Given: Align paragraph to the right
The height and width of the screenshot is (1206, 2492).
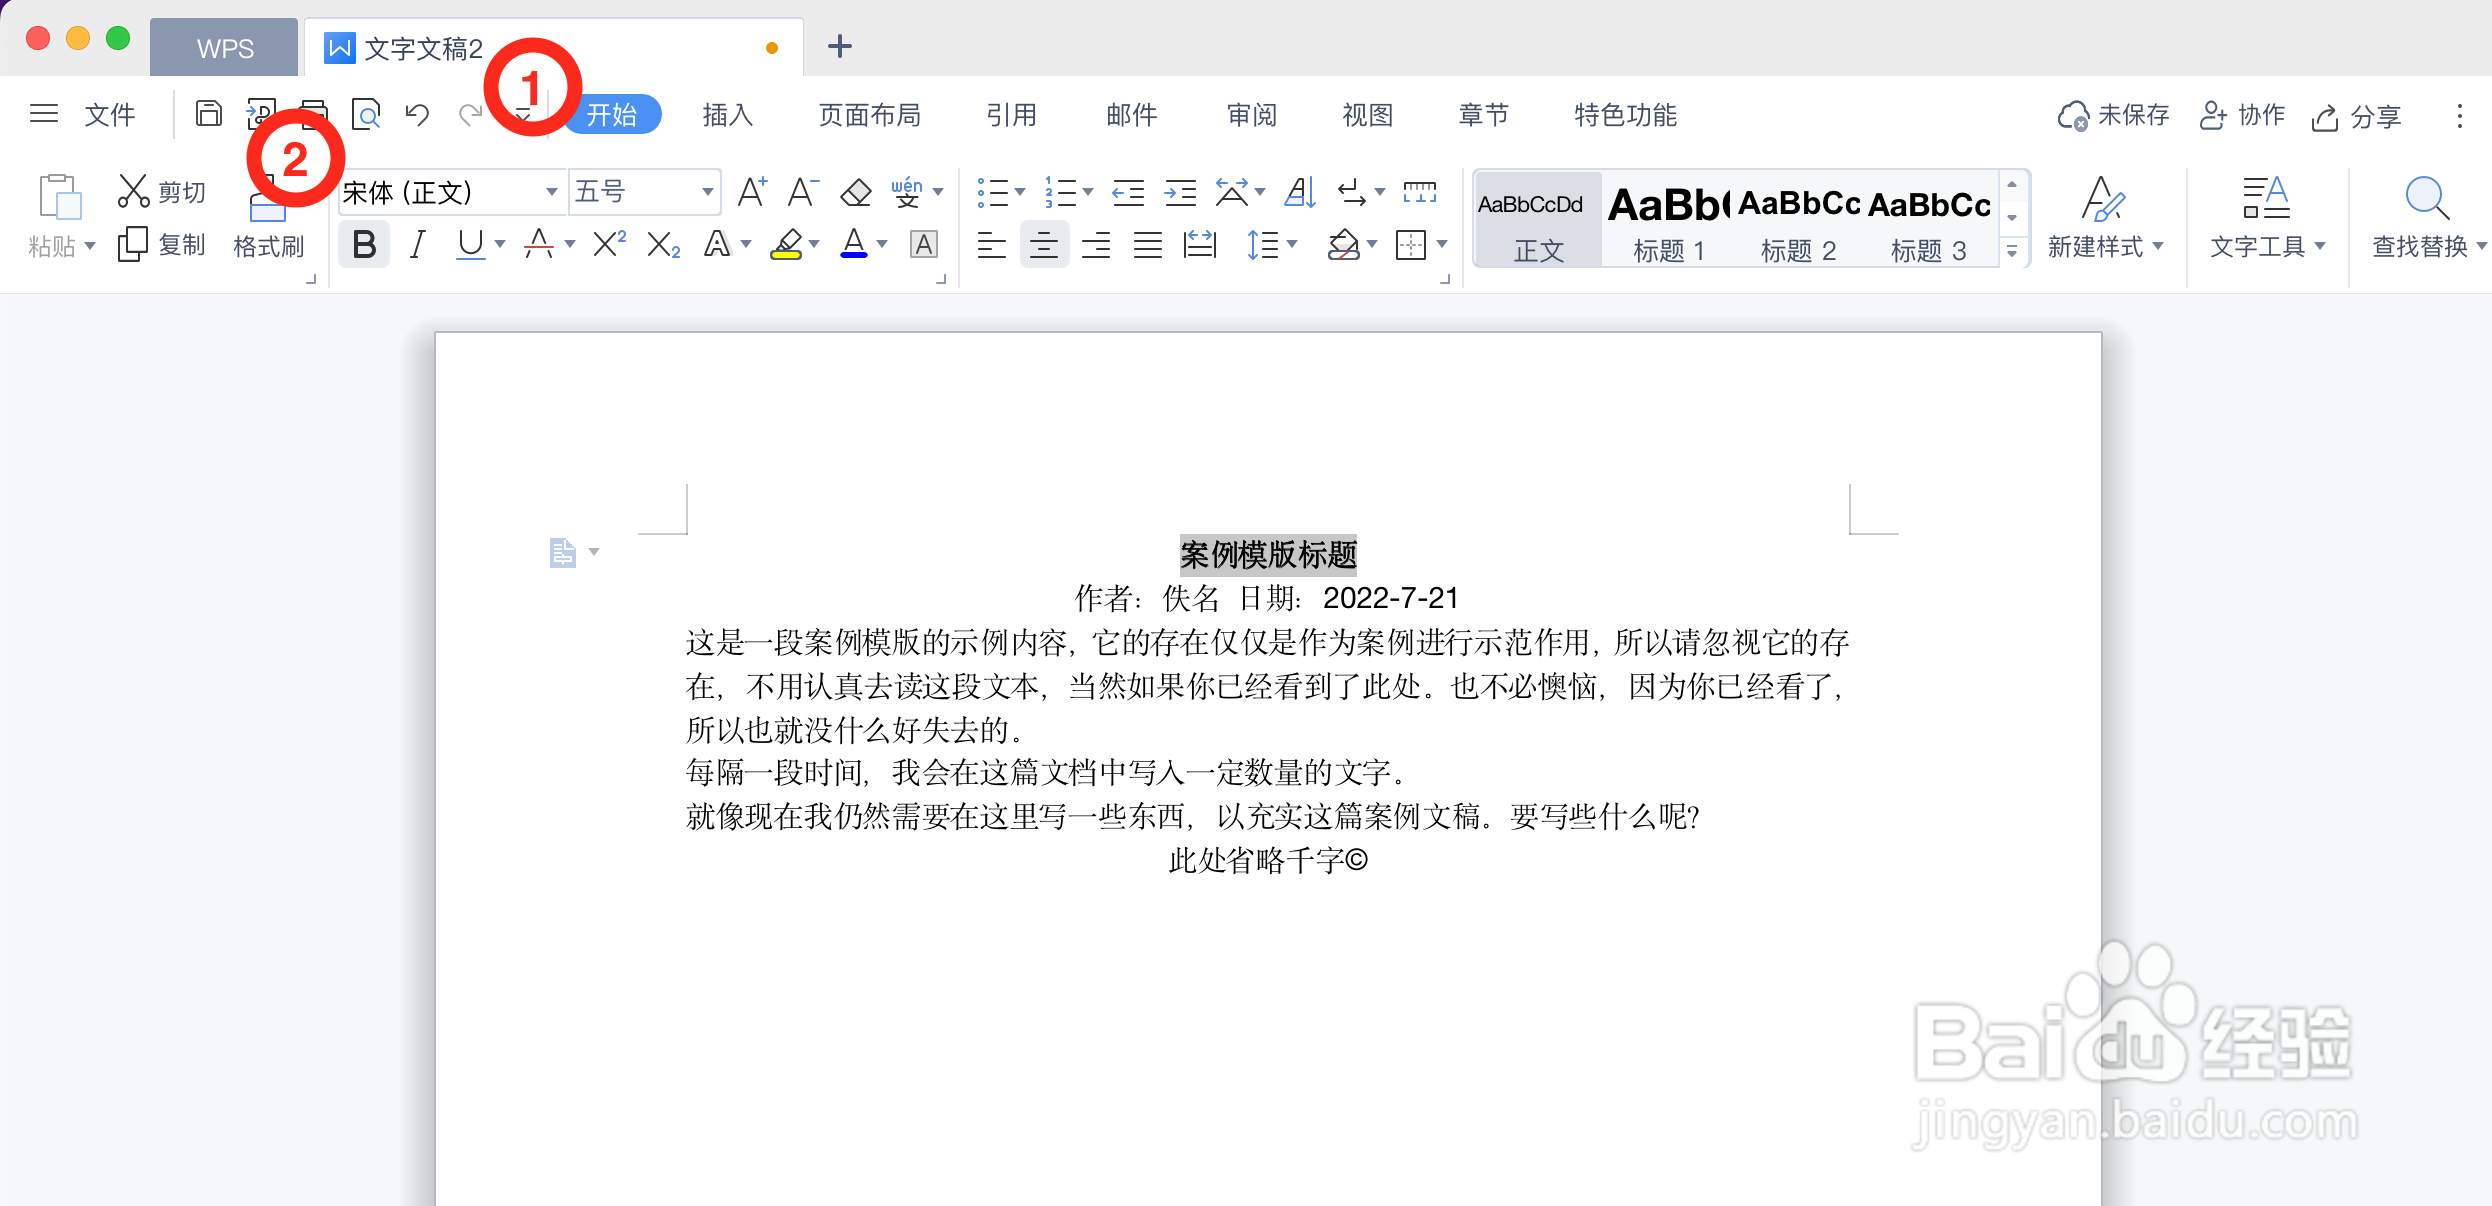Looking at the screenshot, I should pyautogui.click(x=1096, y=244).
